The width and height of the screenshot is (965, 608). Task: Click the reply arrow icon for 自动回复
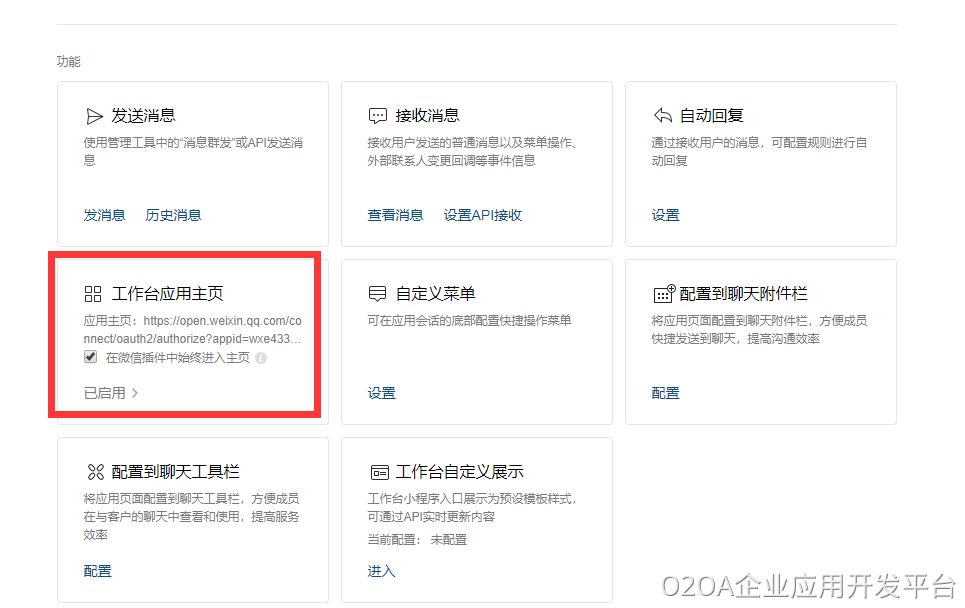662,115
